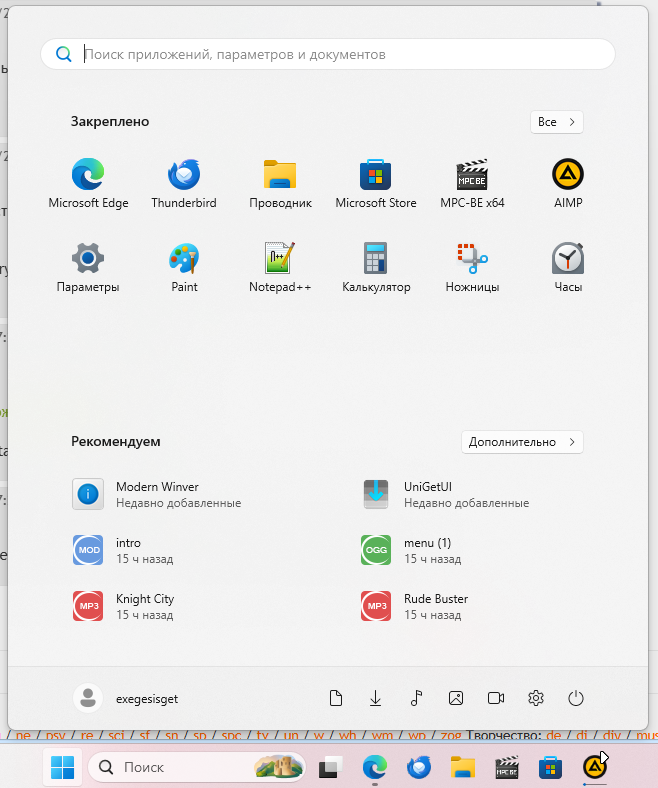The height and width of the screenshot is (788, 658).
Task: Launch Thunderbird from pinned apps
Action: pos(184,183)
